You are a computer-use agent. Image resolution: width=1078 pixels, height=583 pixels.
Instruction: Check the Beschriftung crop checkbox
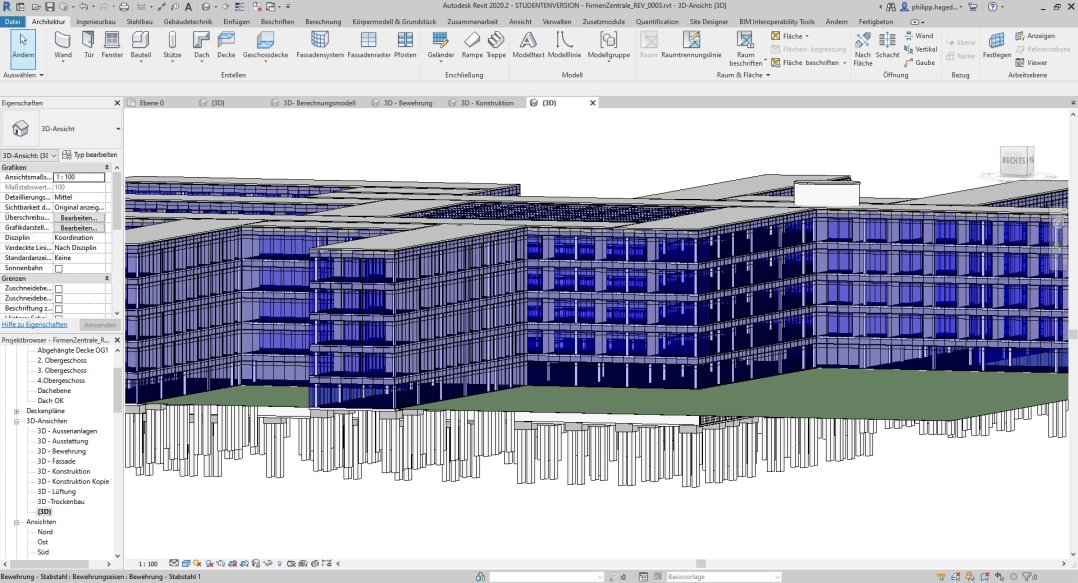(x=57, y=309)
